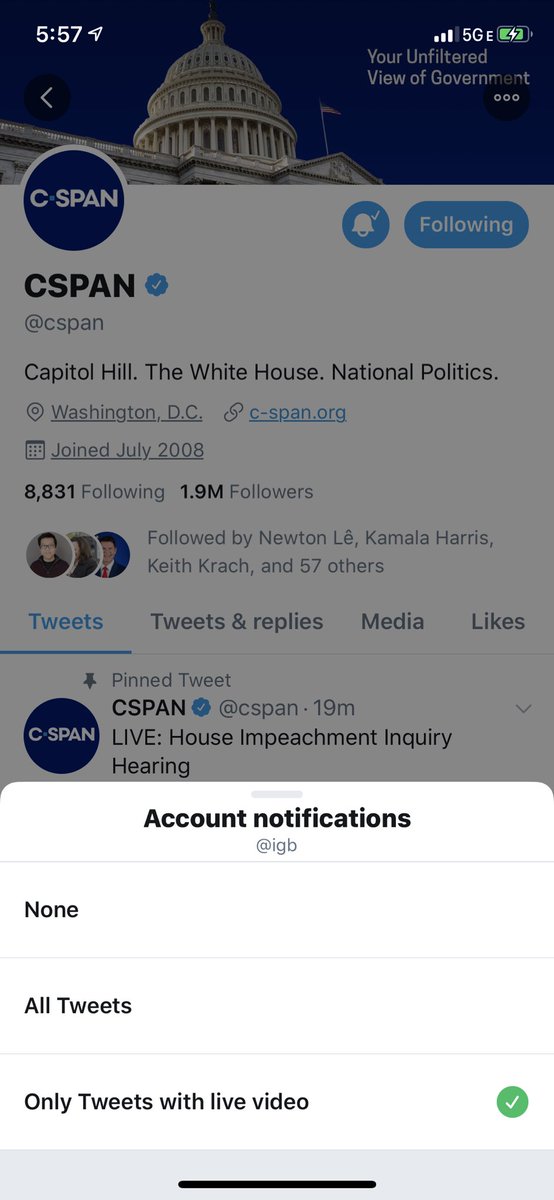Image resolution: width=554 pixels, height=1200 pixels.
Task: Switch to the Tweets & replies tab
Action: click(x=237, y=621)
